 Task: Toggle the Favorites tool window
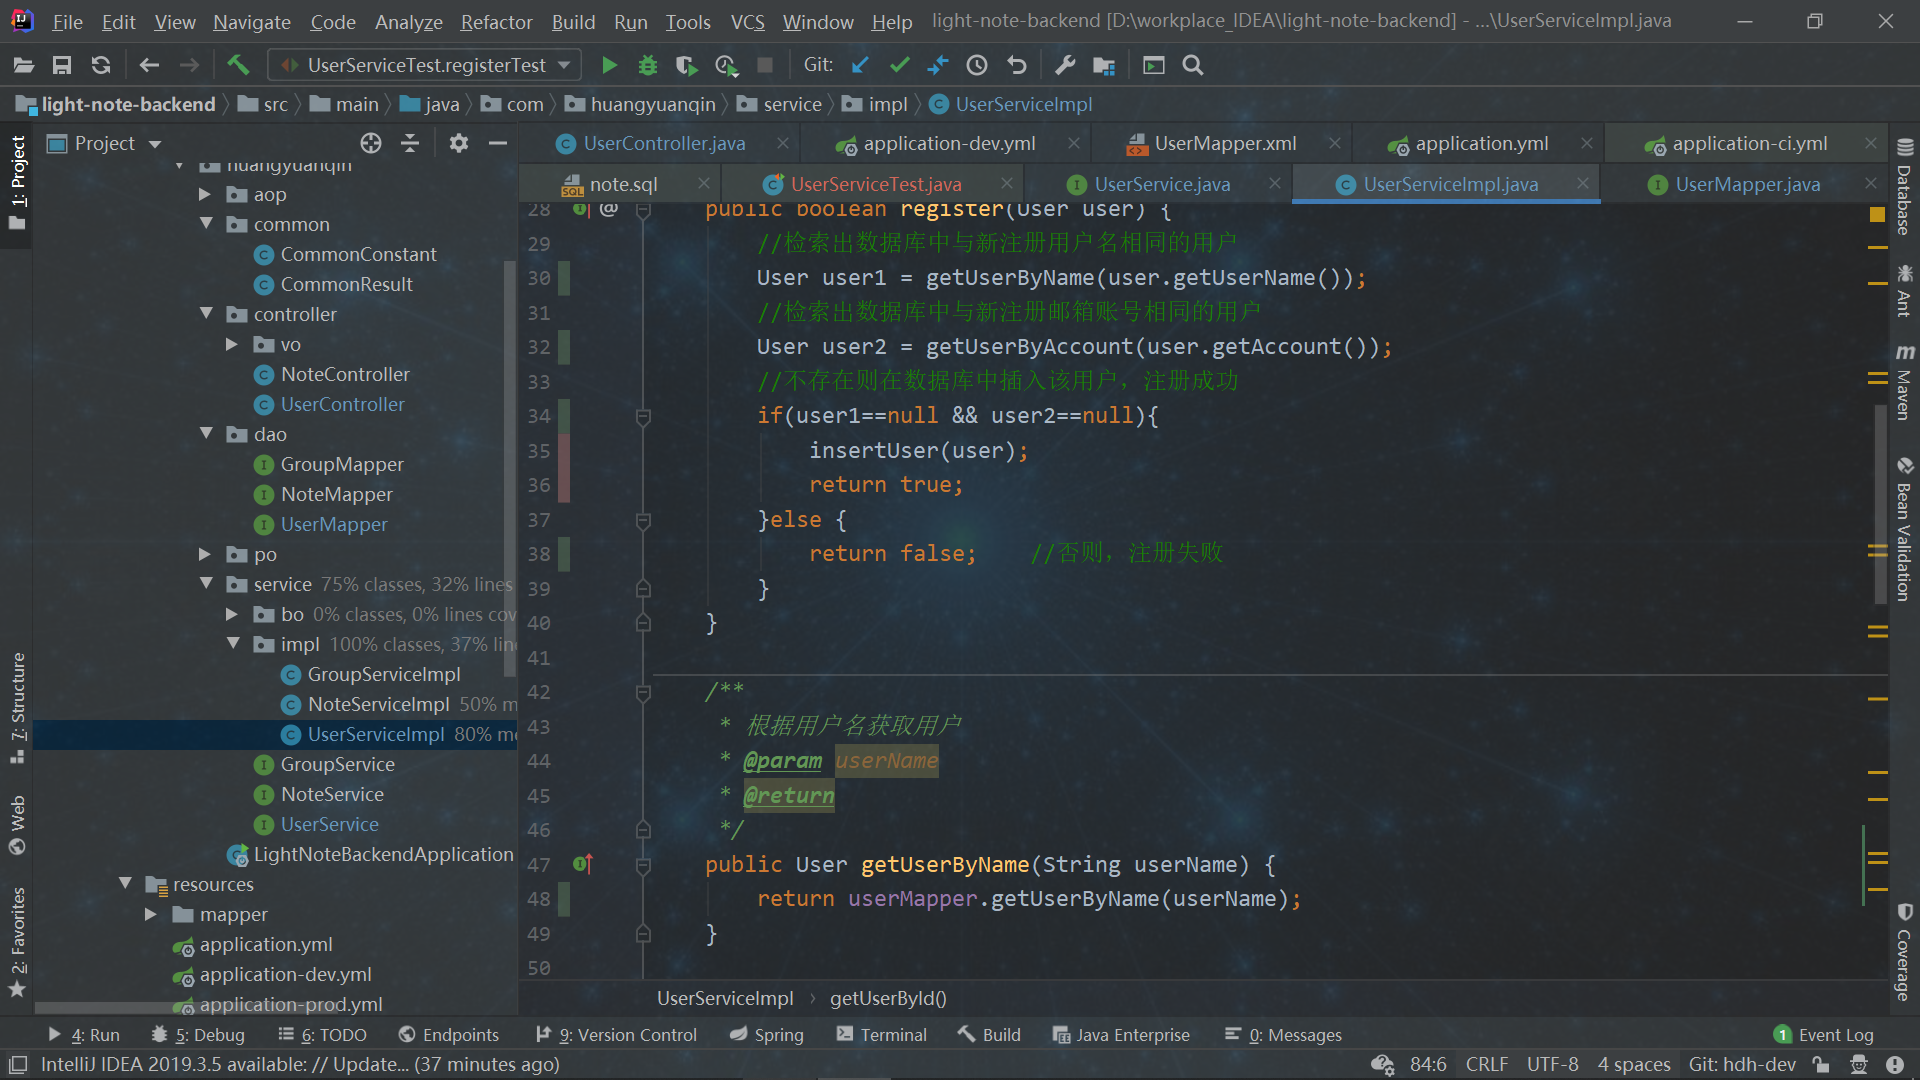(x=17, y=941)
